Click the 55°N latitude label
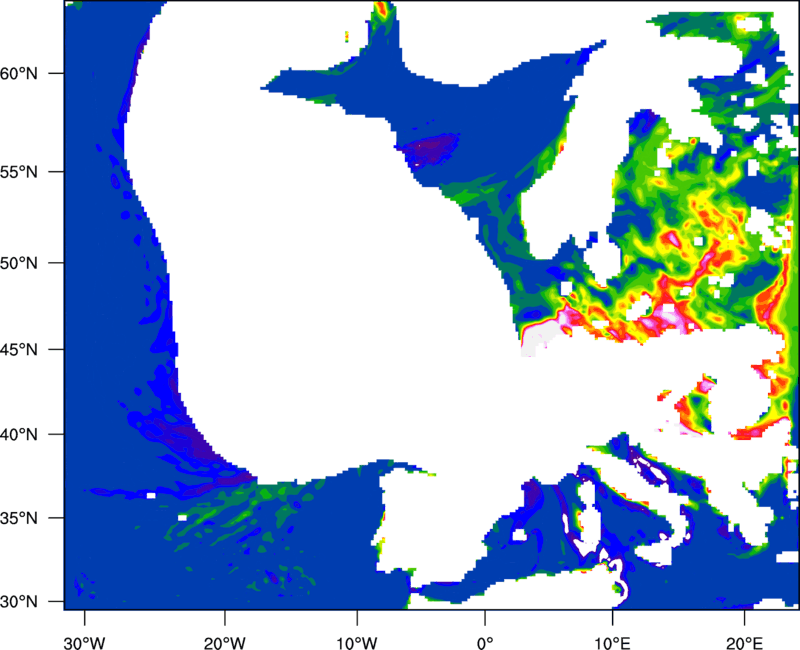800x650 pixels. pyautogui.click(x=19, y=172)
